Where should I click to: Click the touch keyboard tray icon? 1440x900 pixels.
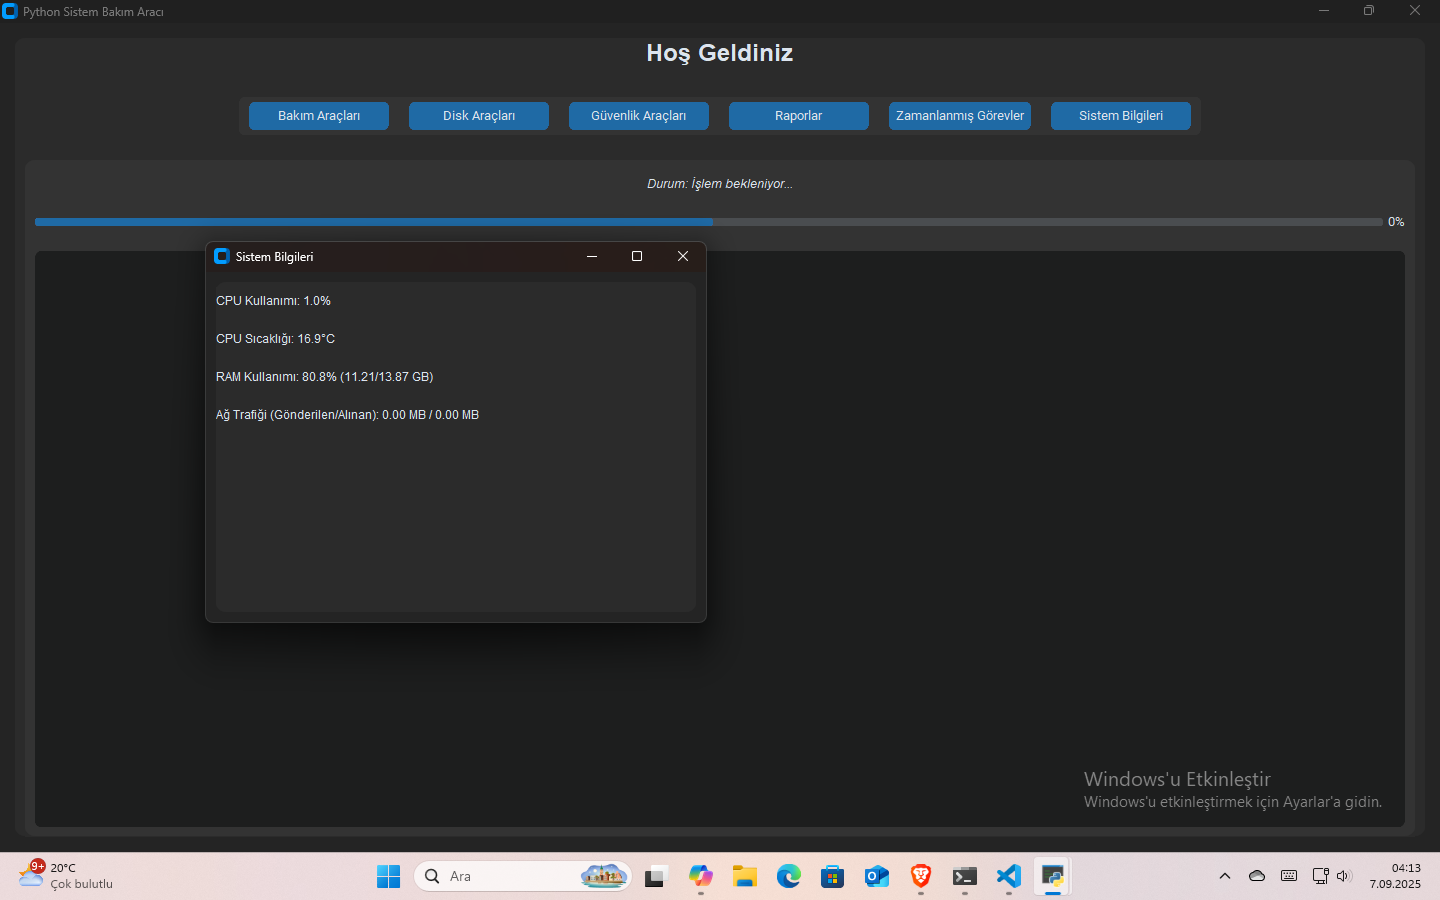pos(1289,876)
